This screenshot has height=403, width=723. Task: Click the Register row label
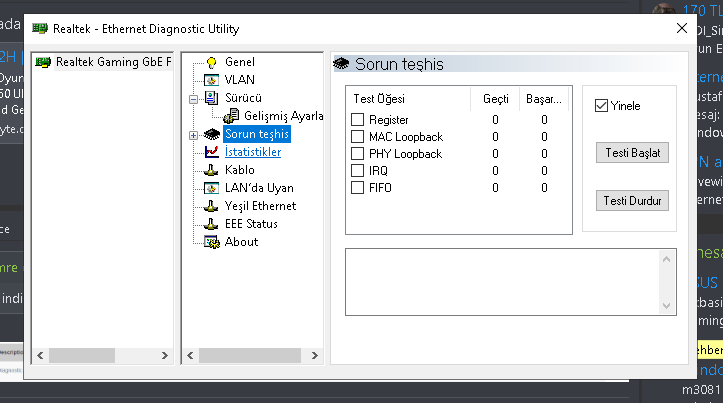(389, 120)
